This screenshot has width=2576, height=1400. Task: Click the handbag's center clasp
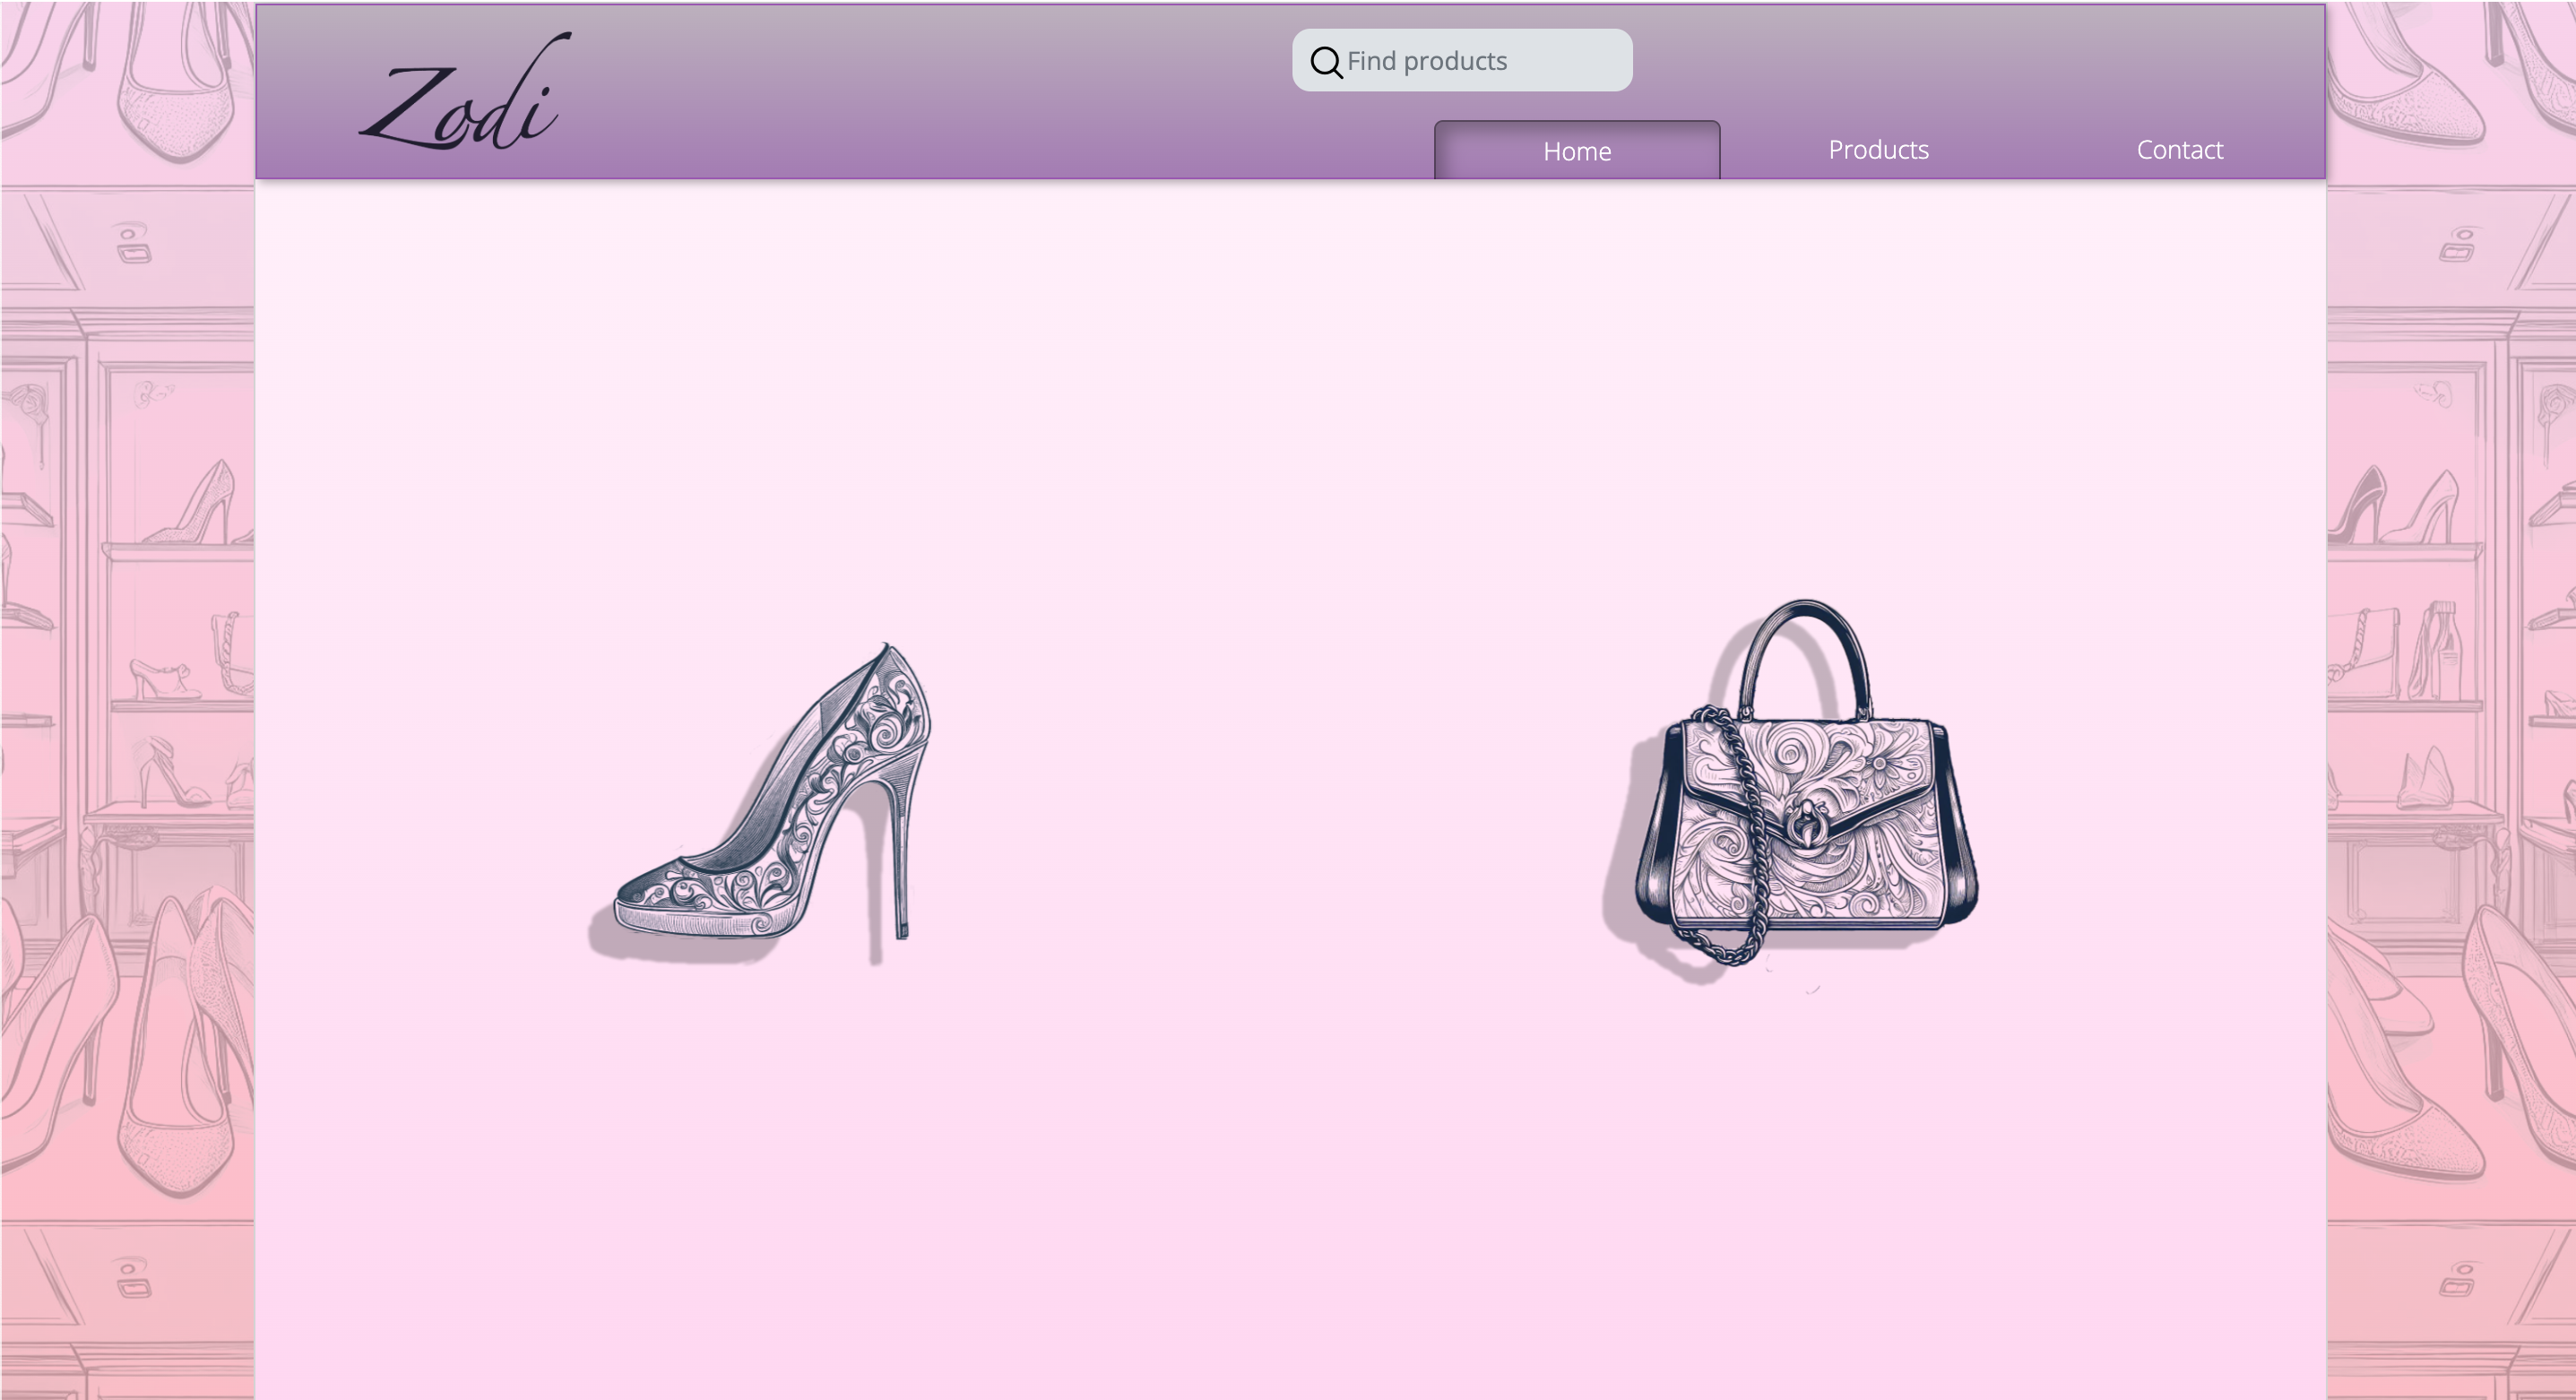(x=1808, y=825)
